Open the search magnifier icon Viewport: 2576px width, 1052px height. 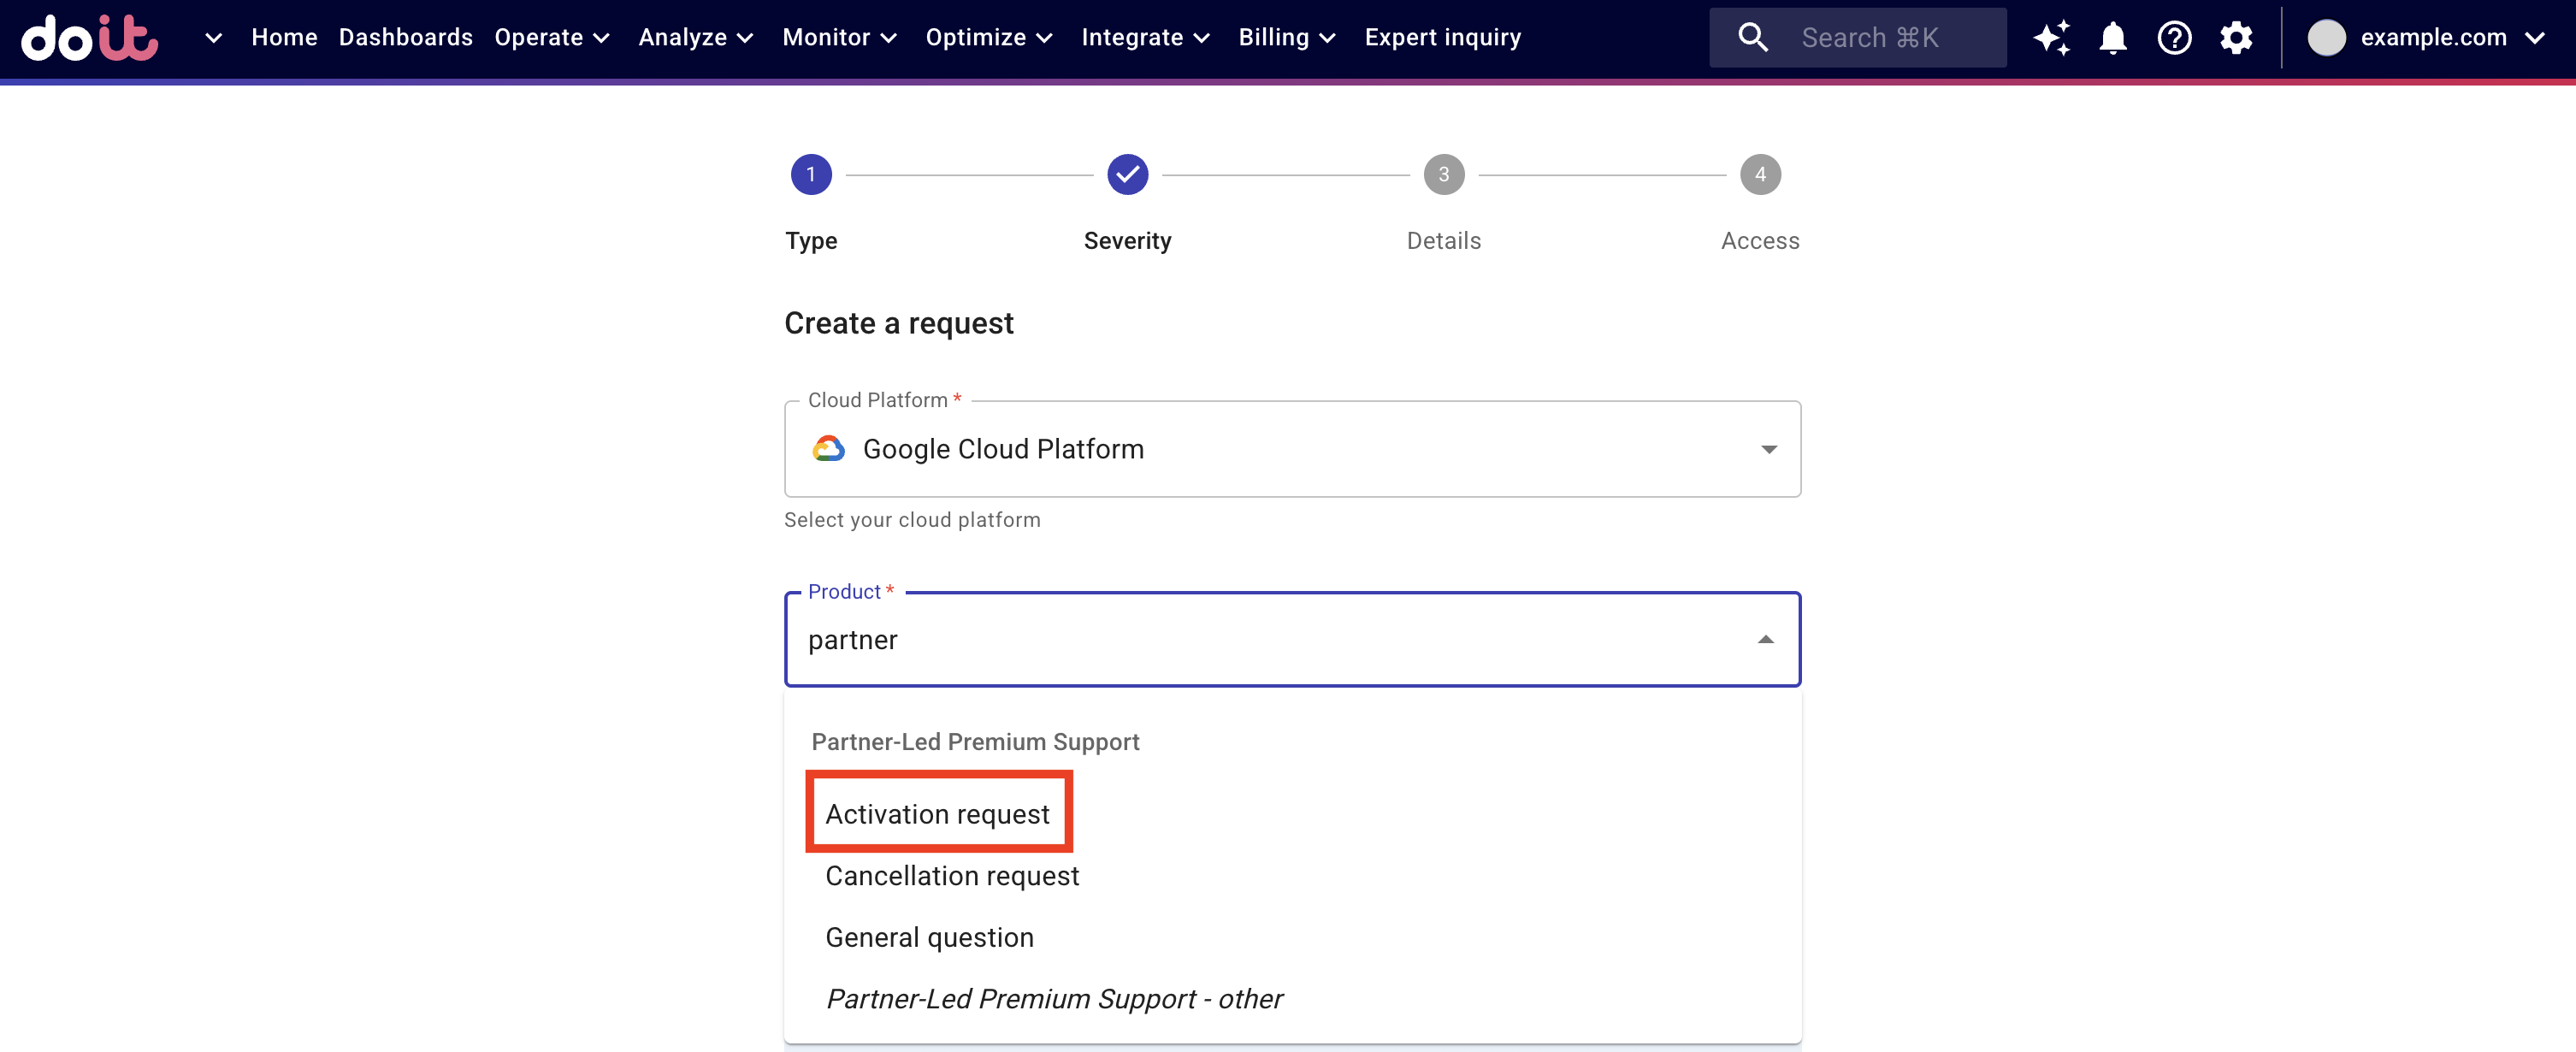pyautogui.click(x=1753, y=38)
